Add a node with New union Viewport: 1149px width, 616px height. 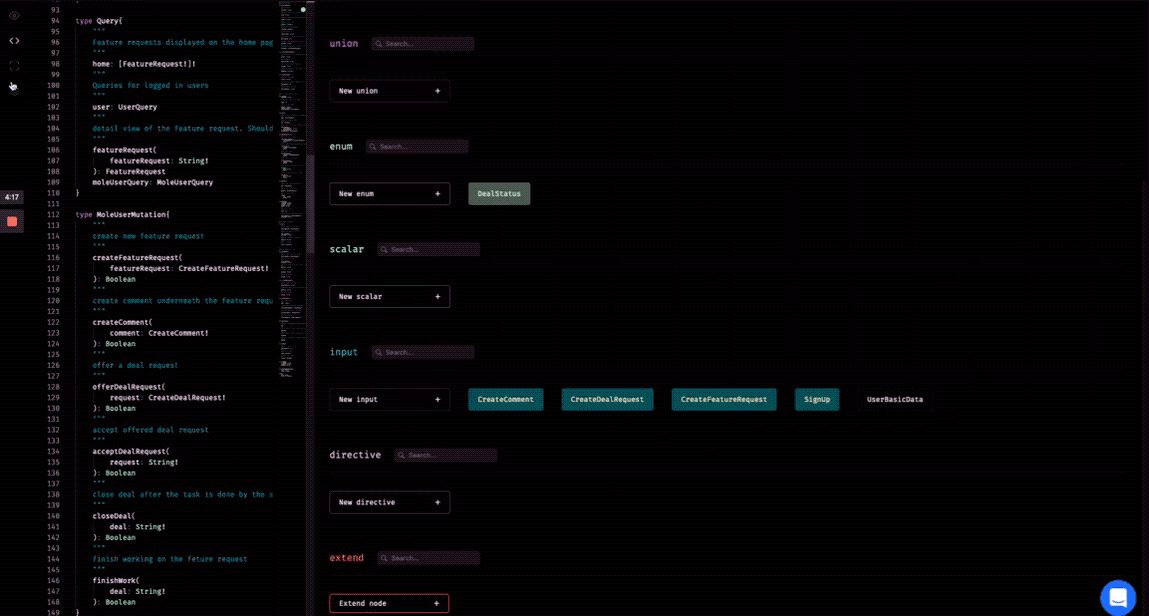pyautogui.click(x=390, y=91)
